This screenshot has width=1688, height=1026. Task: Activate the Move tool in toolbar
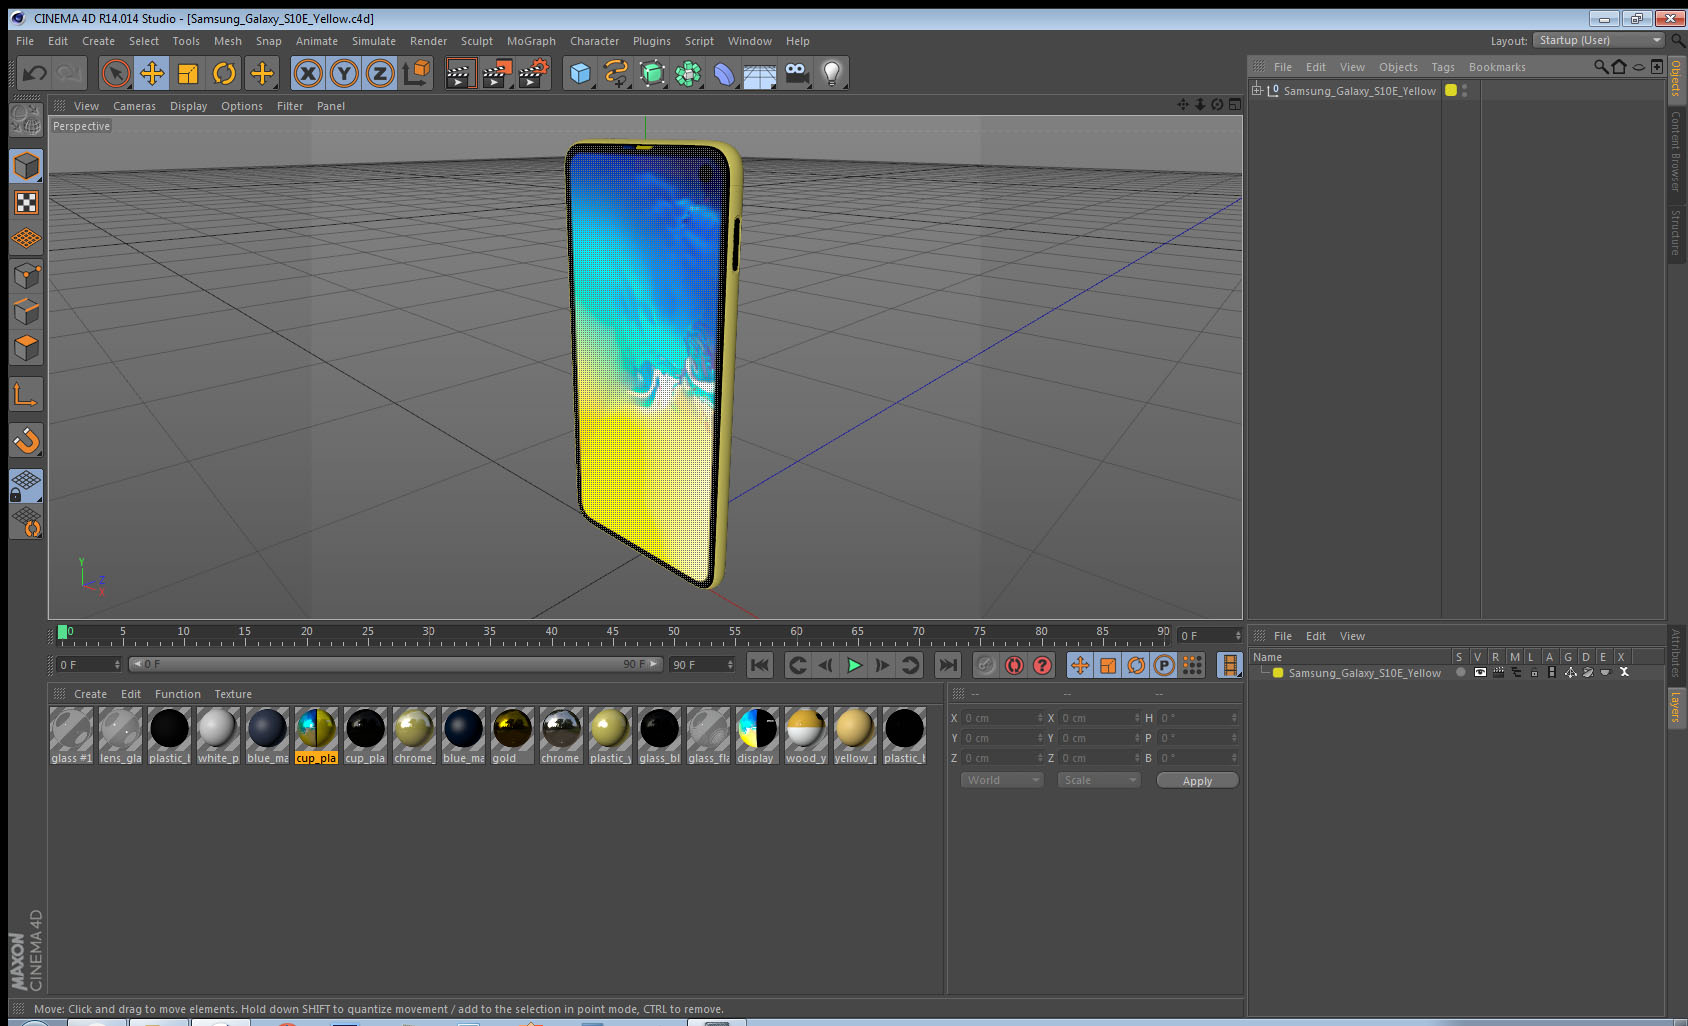152,73
